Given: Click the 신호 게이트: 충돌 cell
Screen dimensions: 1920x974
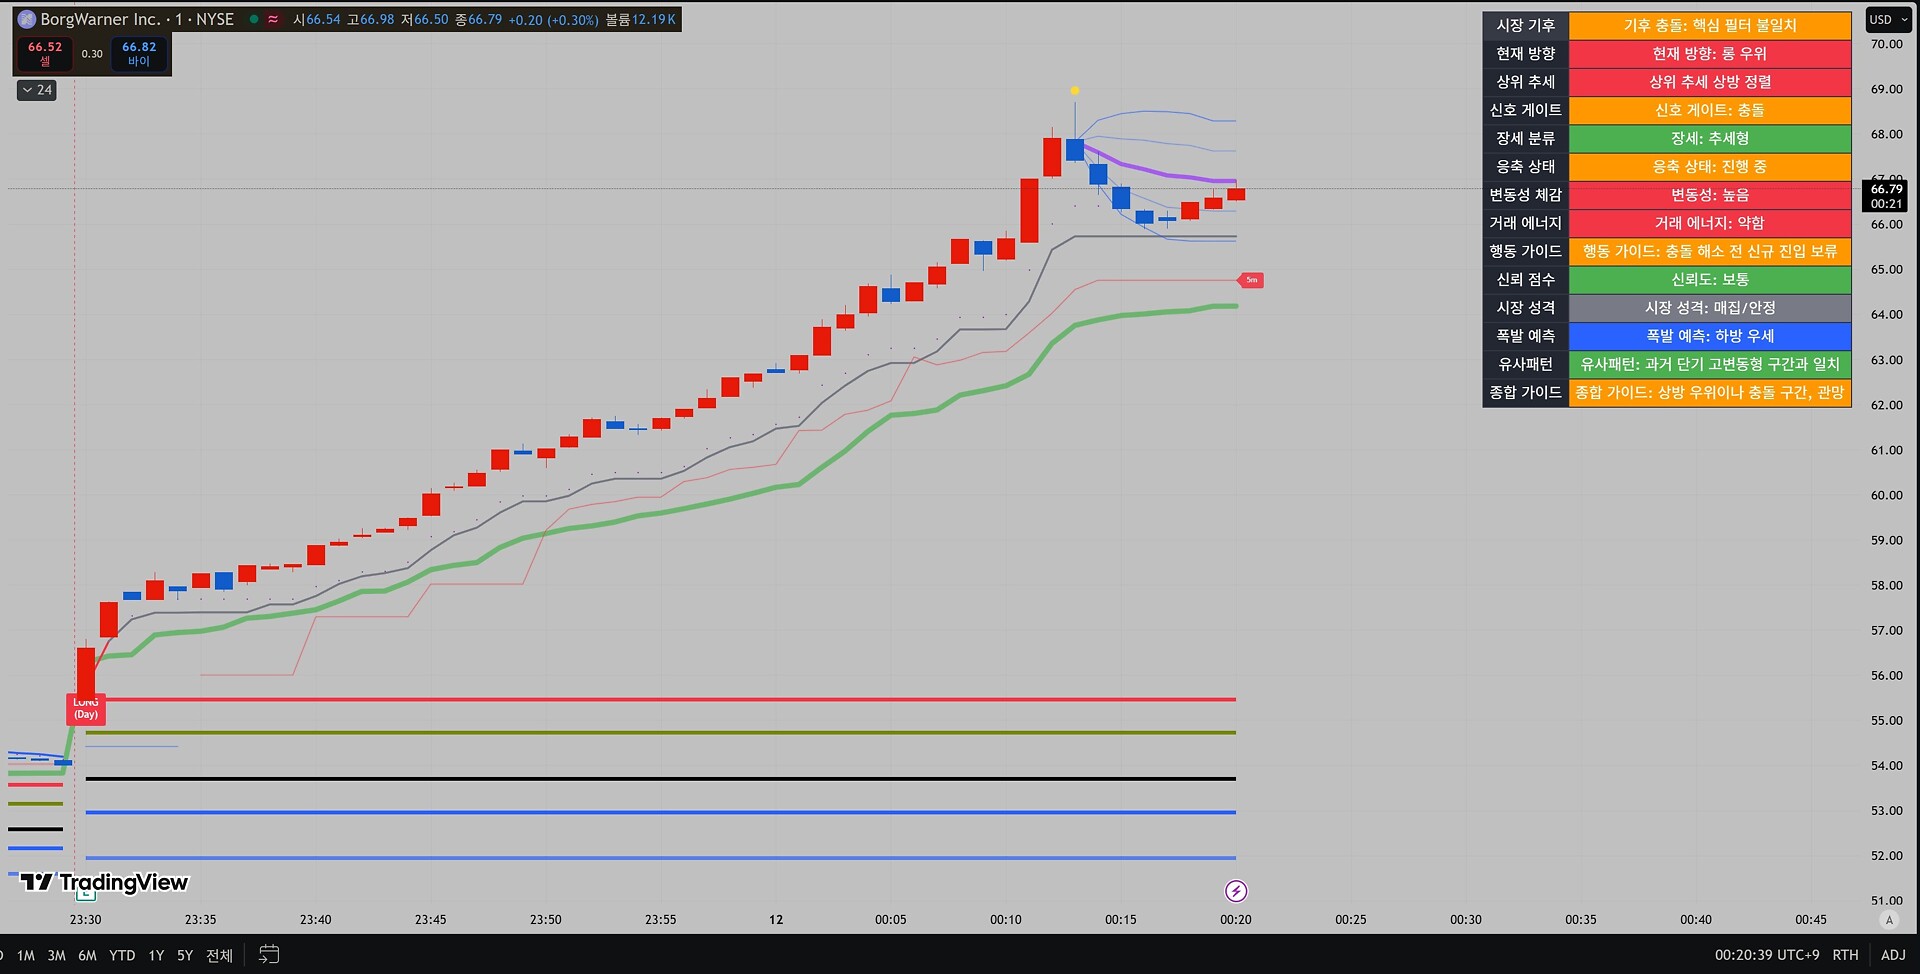Looking at the screenshot, I should 1710,110.
